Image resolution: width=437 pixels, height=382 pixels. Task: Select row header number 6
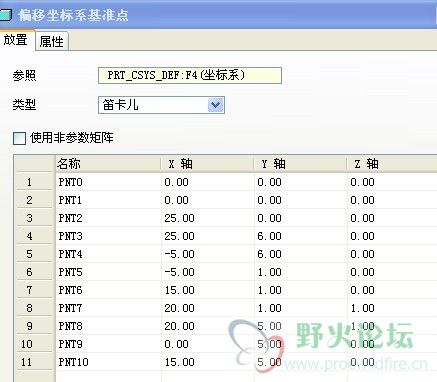click(x=34, y=272)
